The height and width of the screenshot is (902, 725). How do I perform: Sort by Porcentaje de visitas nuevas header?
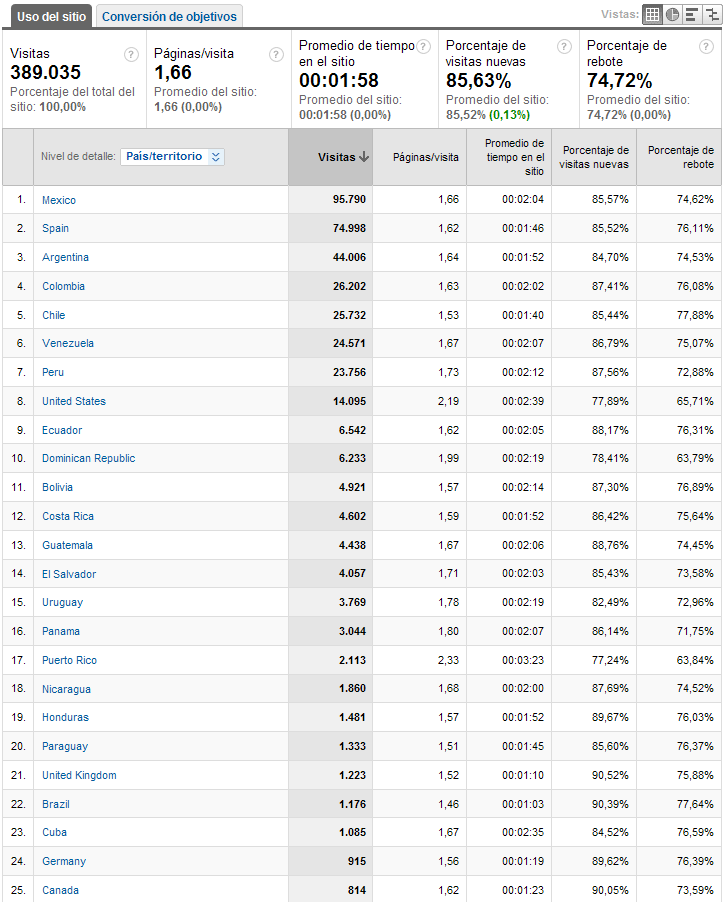point(595,157)
